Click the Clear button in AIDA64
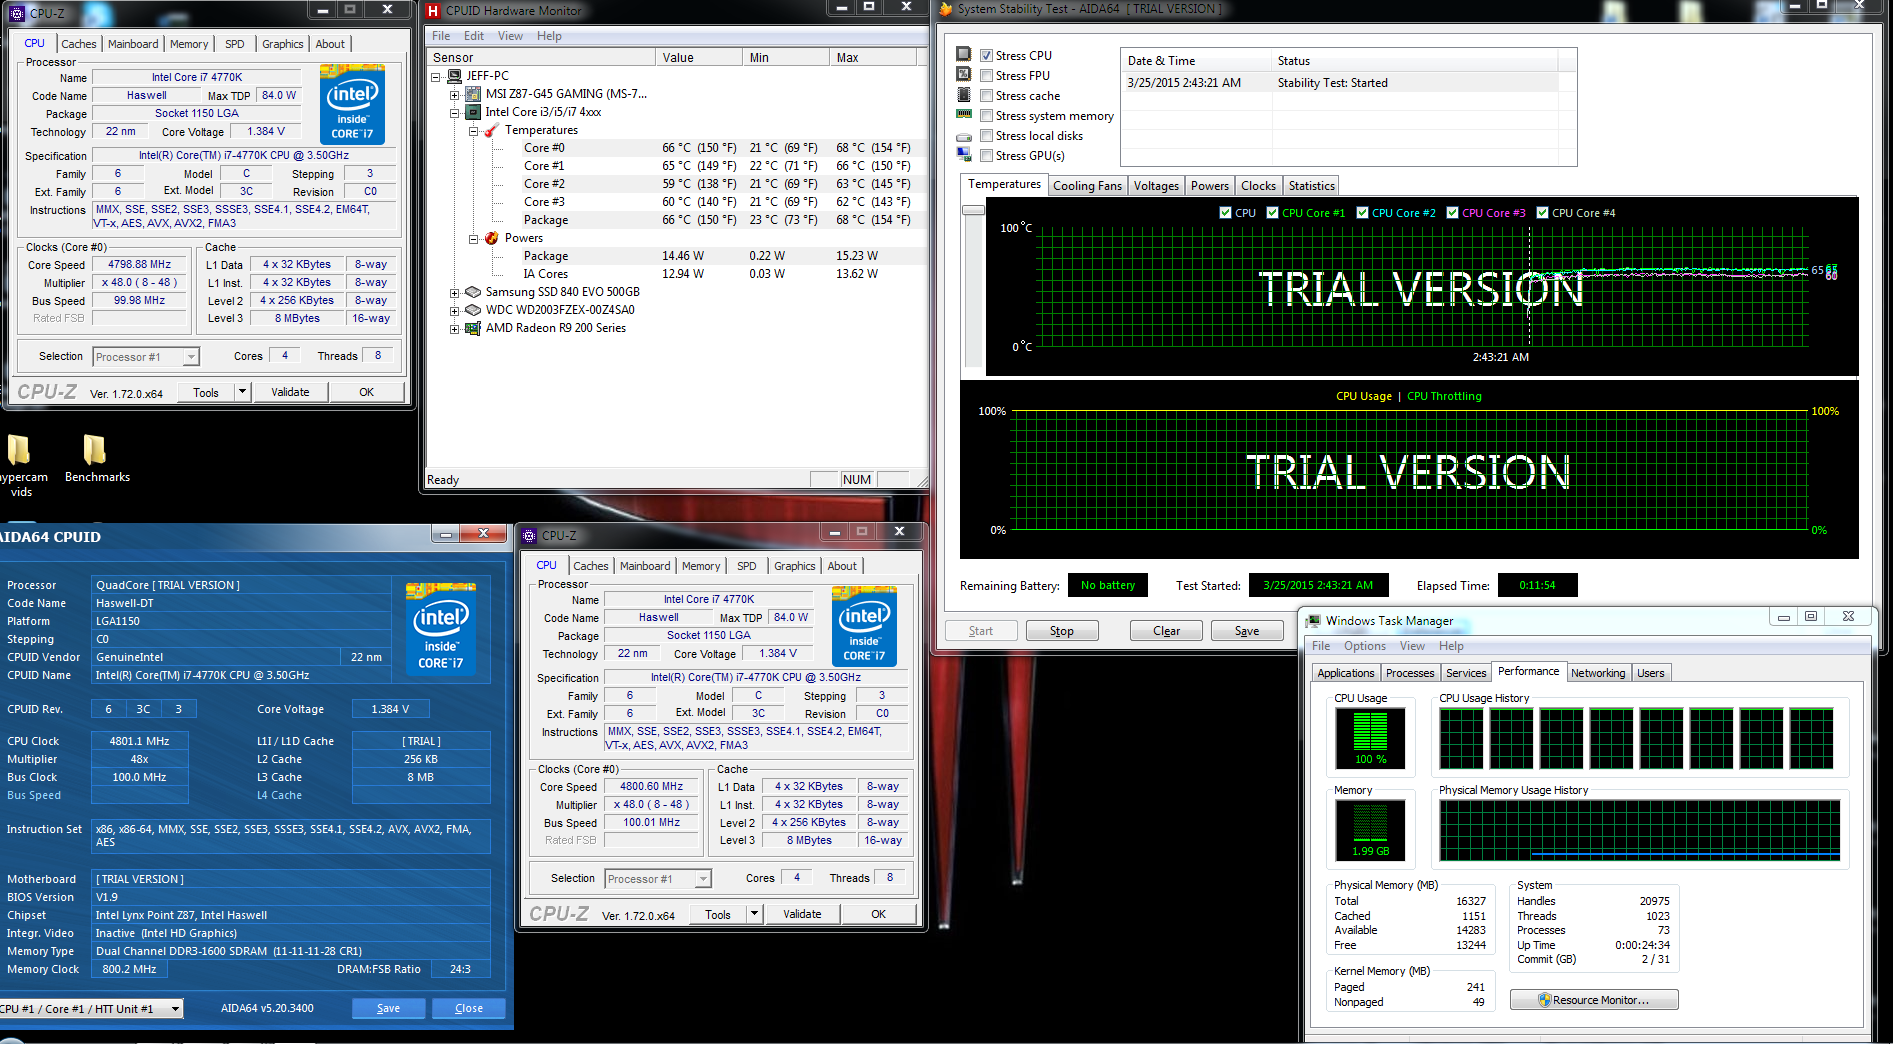This screenshot has width=1893, height=1044. [x=1166, y=631]
